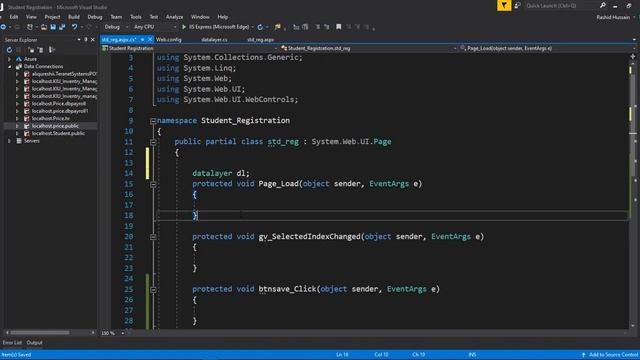
Task: Click the browser Refresh icon beside IIS Express
Action: pyautogui.click(x=260, y=27)
